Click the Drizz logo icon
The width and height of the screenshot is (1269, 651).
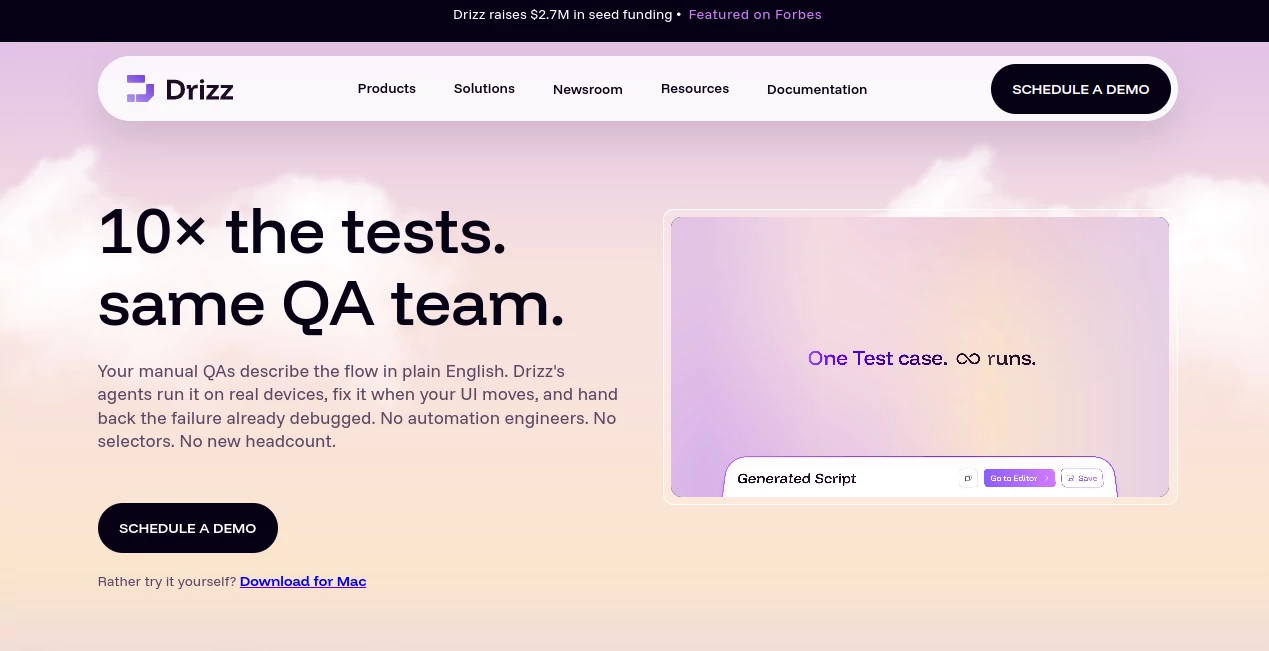point(140,89)
